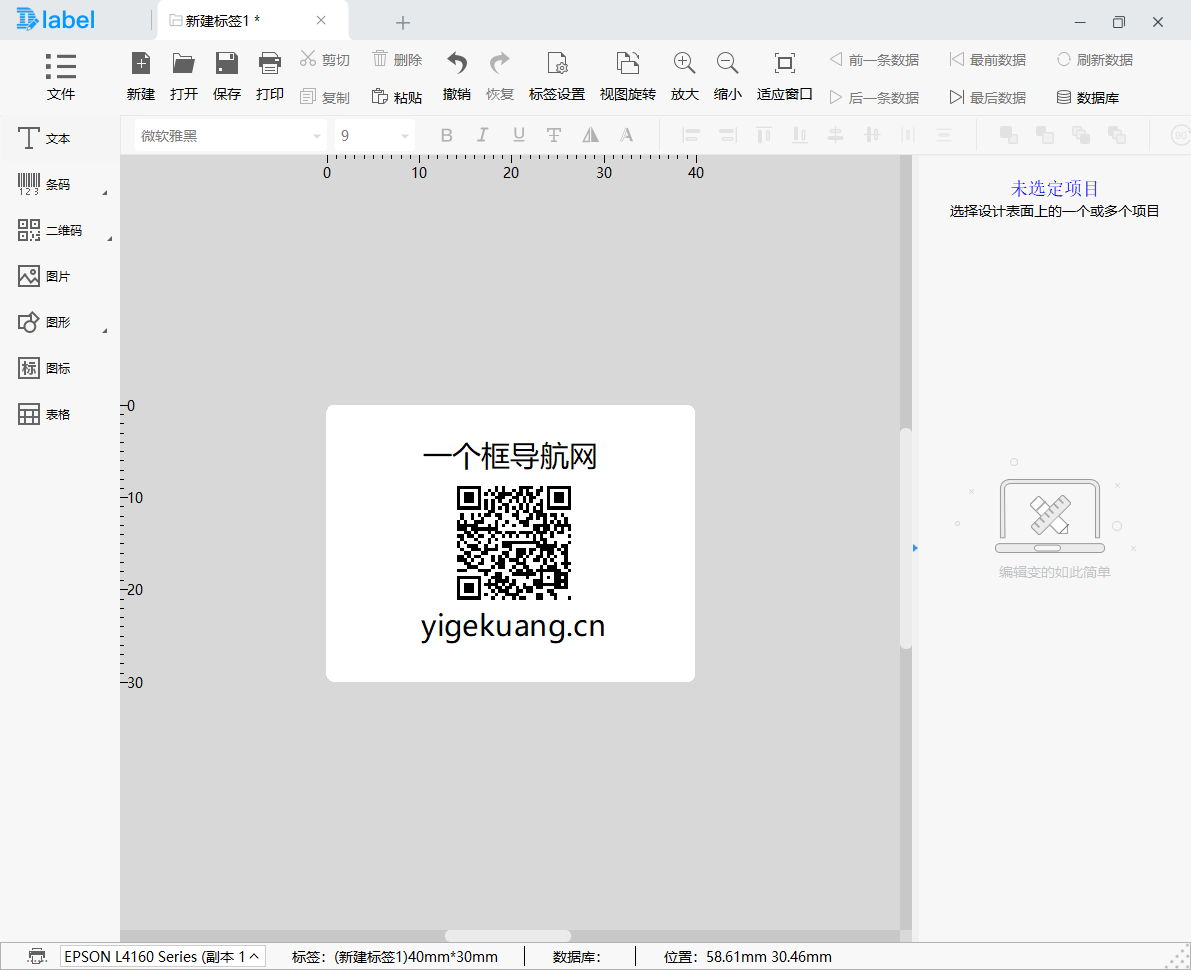1191x970 pixels.
Task: Align objects to bottom
Action: pos(800,135)
